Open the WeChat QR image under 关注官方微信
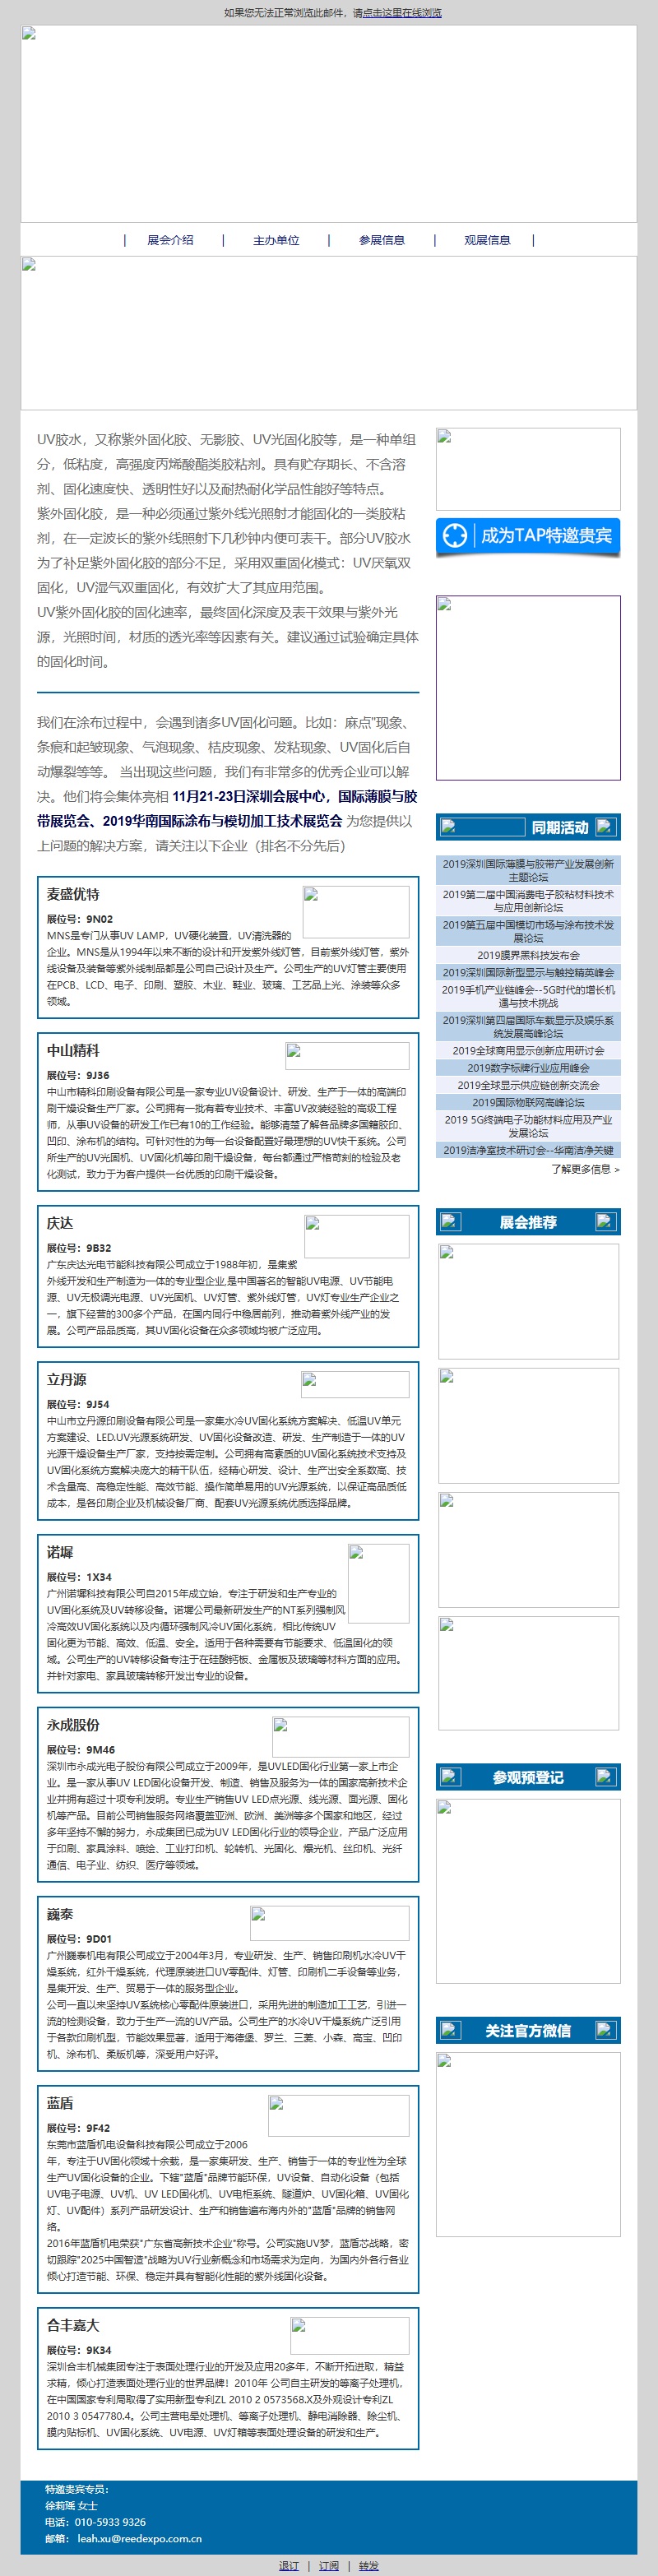Screen dimensions: 658x2576 pos(528,2145)
